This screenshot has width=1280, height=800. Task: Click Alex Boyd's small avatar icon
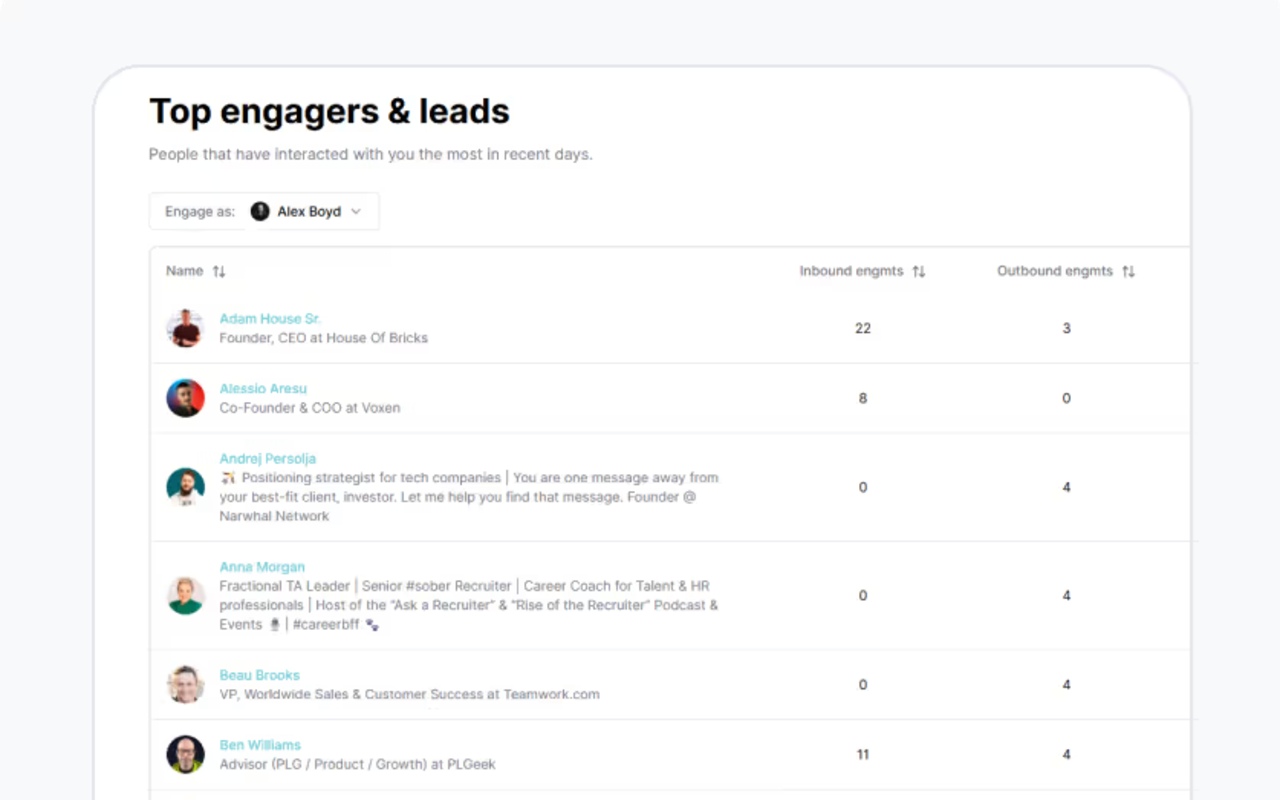click(x=260, y=211)
